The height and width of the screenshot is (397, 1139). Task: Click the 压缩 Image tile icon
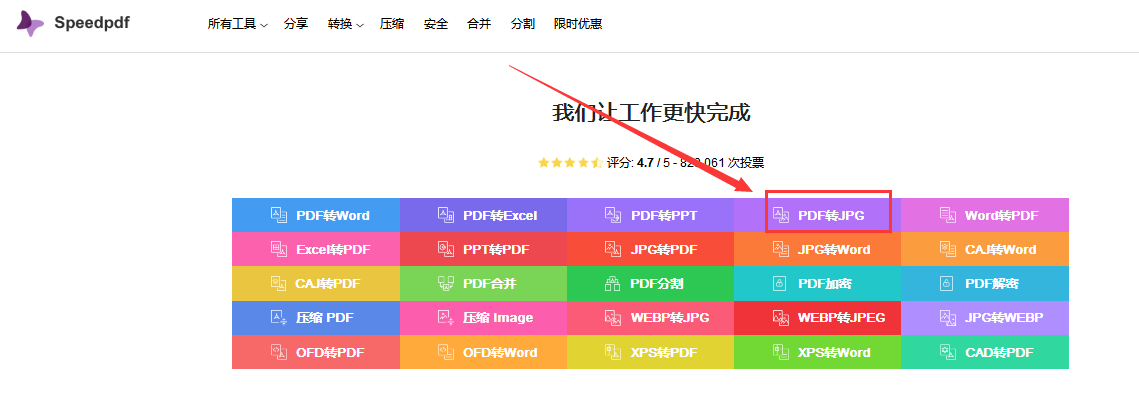(446, 317)
